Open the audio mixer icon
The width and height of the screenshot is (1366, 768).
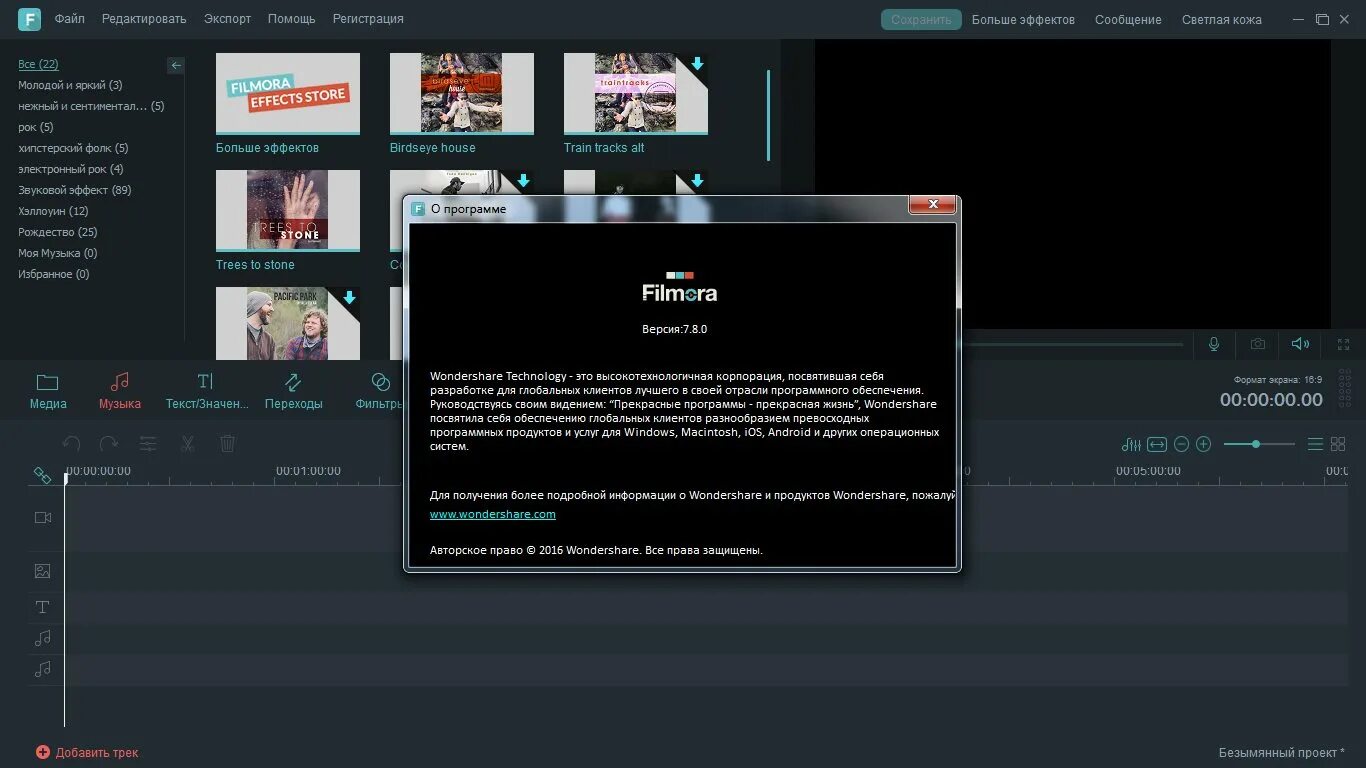[1131, 444]
